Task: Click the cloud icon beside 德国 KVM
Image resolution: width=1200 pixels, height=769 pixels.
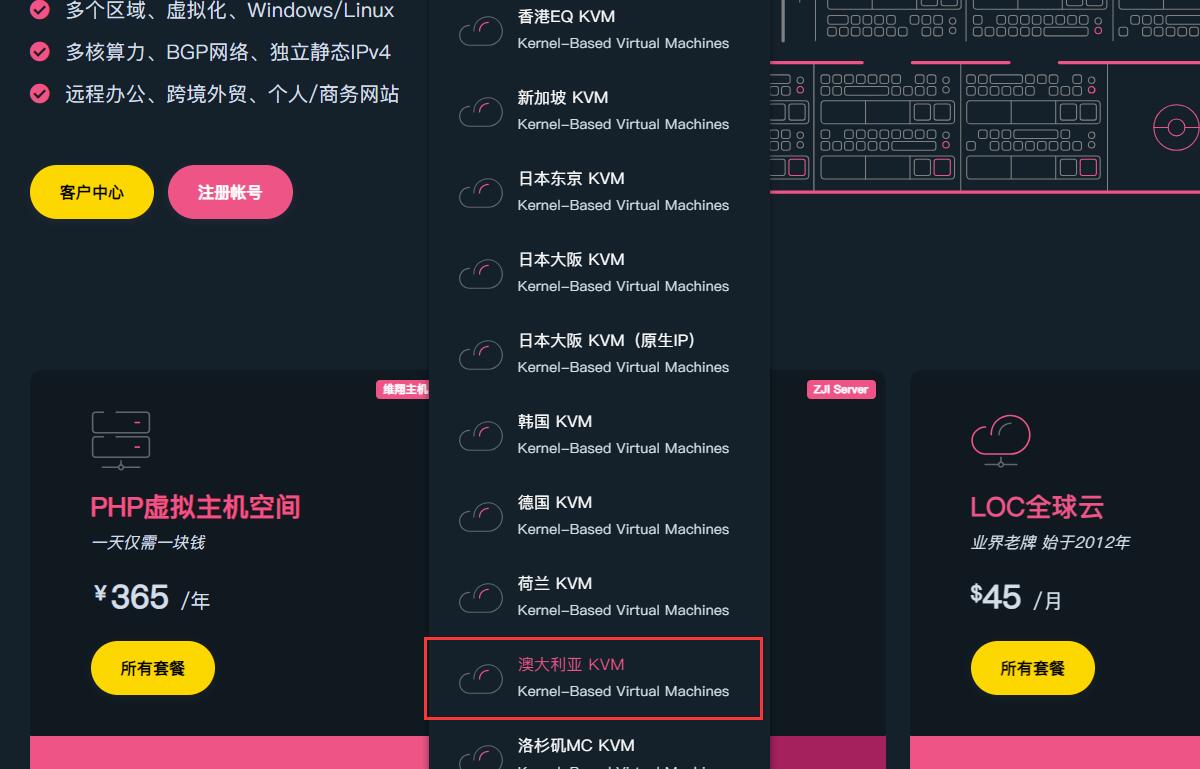Action: (481, 517)
